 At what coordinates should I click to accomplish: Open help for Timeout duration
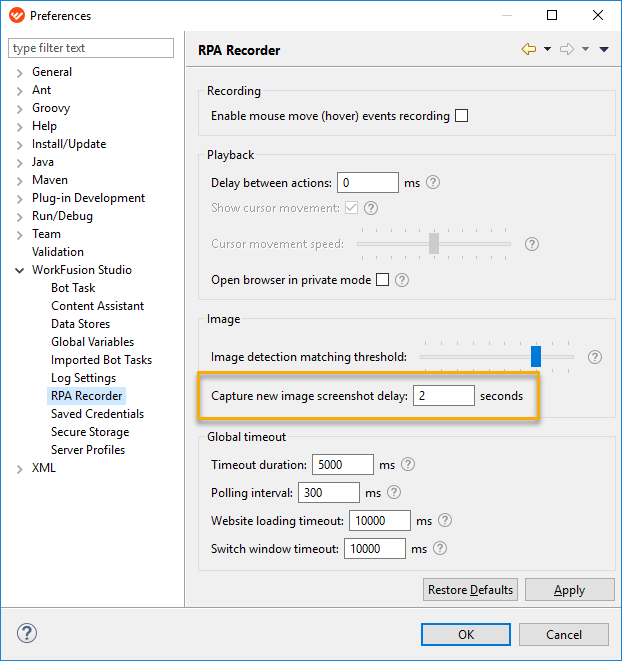click(408, 464)
